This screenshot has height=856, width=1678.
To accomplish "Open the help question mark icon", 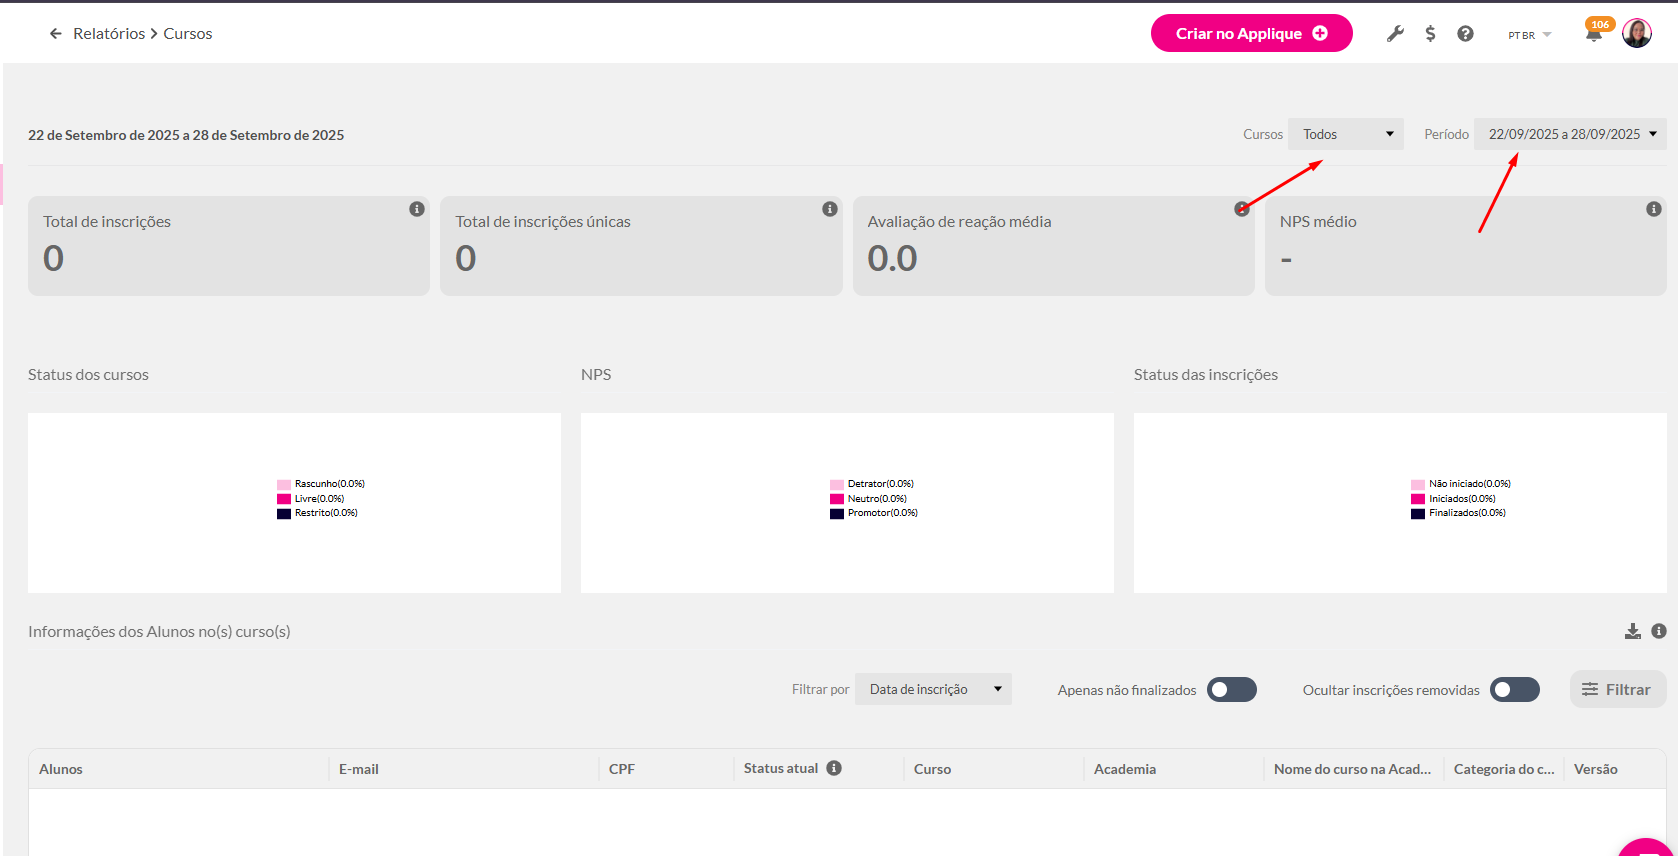I will (x=1465, y=34).
